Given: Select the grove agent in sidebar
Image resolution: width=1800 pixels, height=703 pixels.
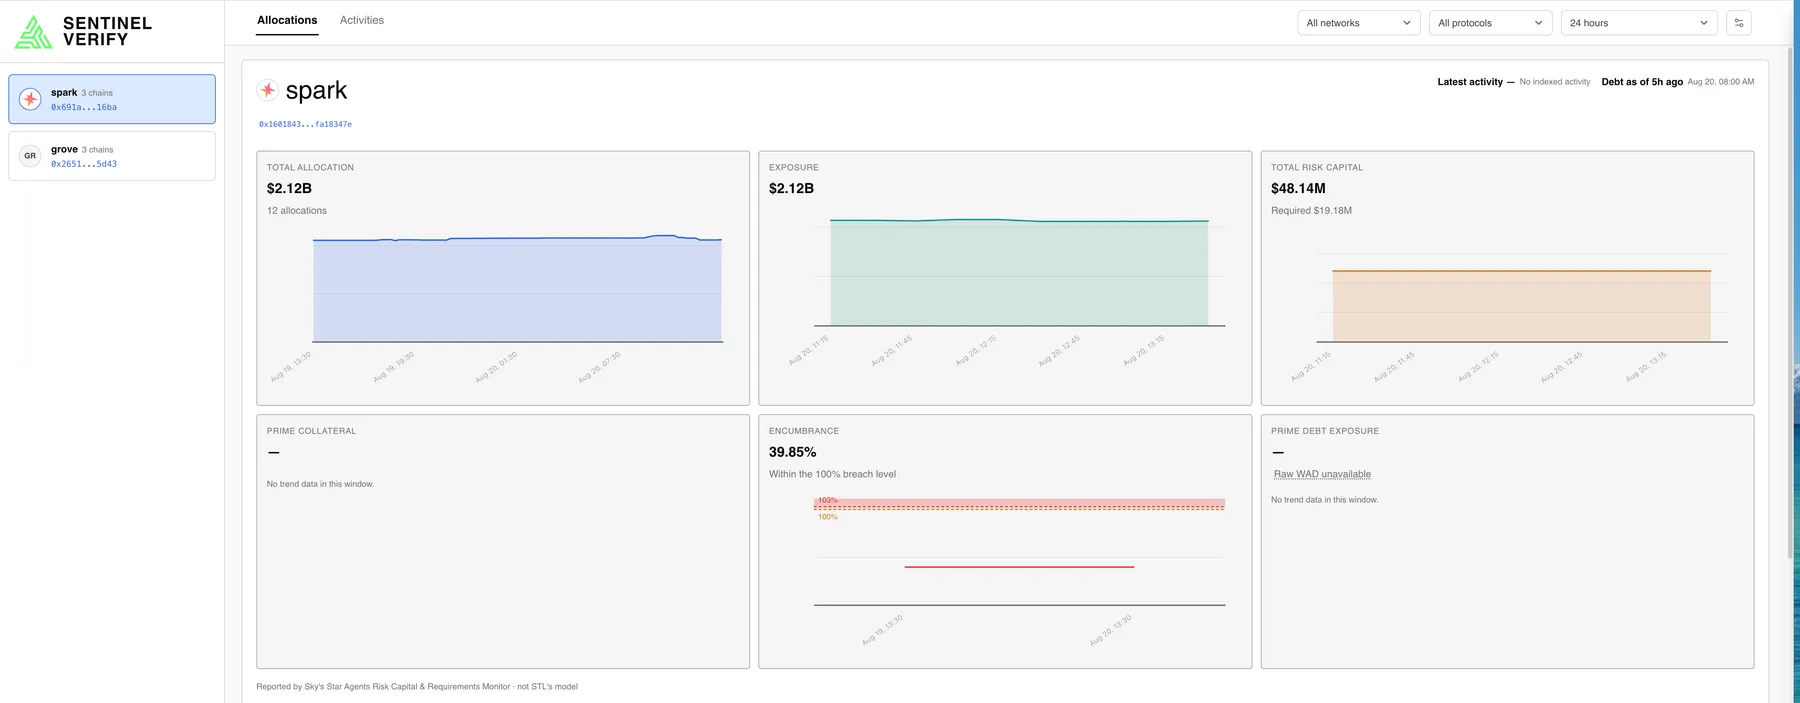Looking at the screenshot, I should (x=112, y=156).
